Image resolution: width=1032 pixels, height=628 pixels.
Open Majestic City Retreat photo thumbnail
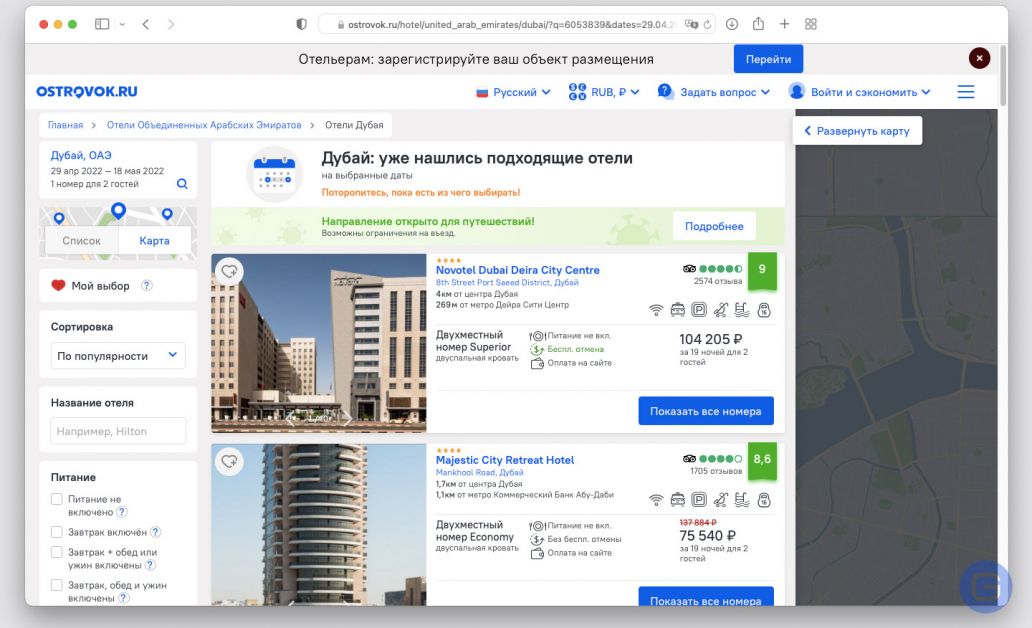coord(319,525)
